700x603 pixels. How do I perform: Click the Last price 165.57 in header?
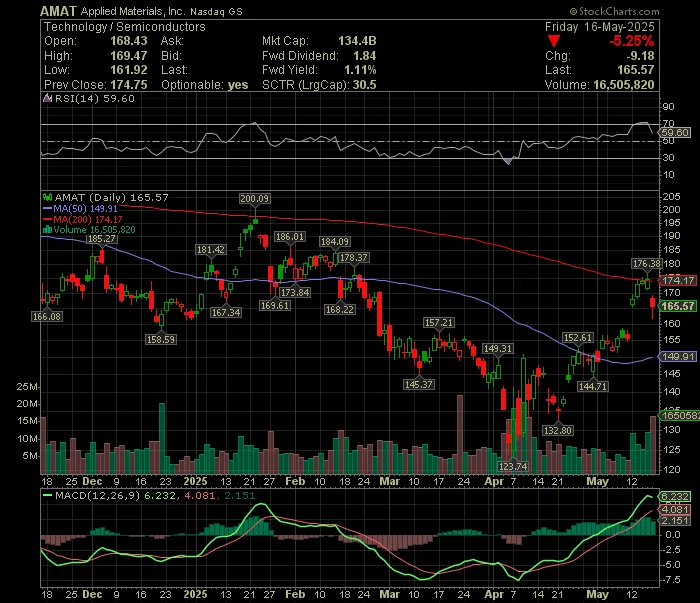[636, 70]
